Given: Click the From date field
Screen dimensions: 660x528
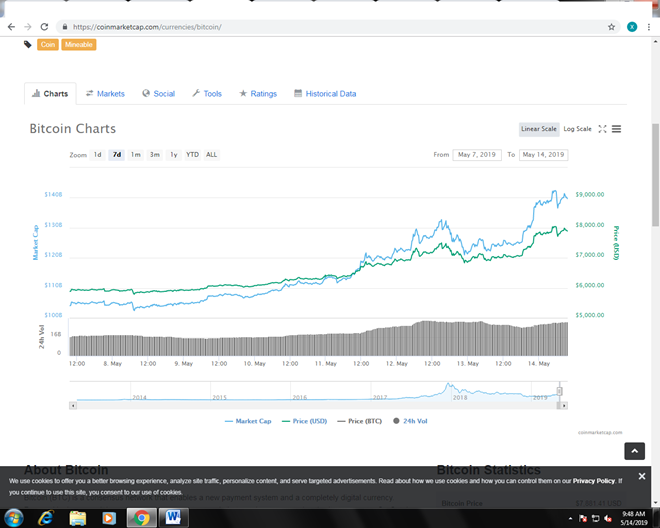Looking at the screenshot, I should point(477,155).
